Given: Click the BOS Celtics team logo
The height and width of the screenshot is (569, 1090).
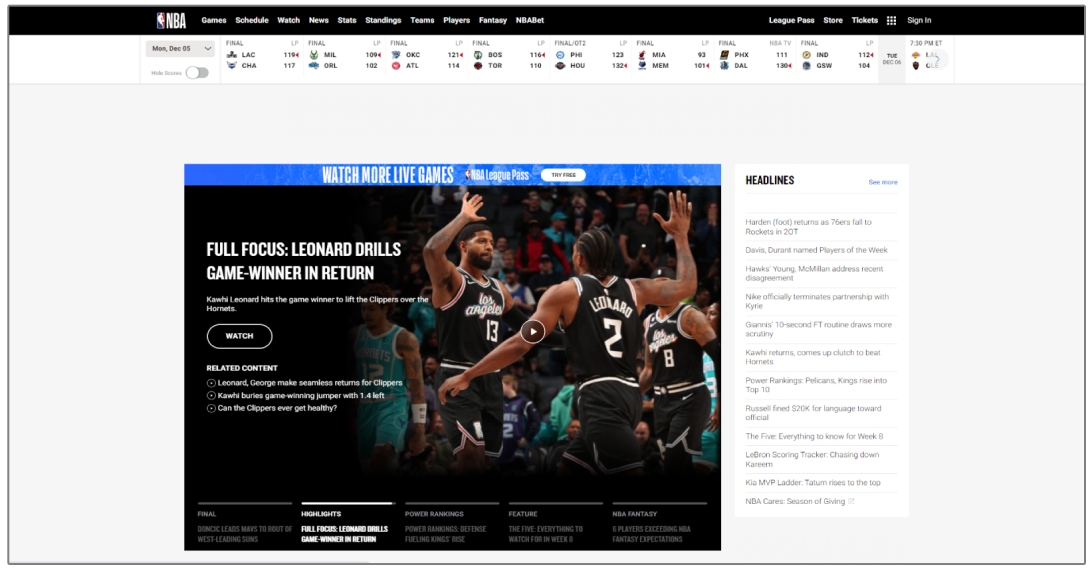Looking at the screenshot, I should click(x=478, y=55).
